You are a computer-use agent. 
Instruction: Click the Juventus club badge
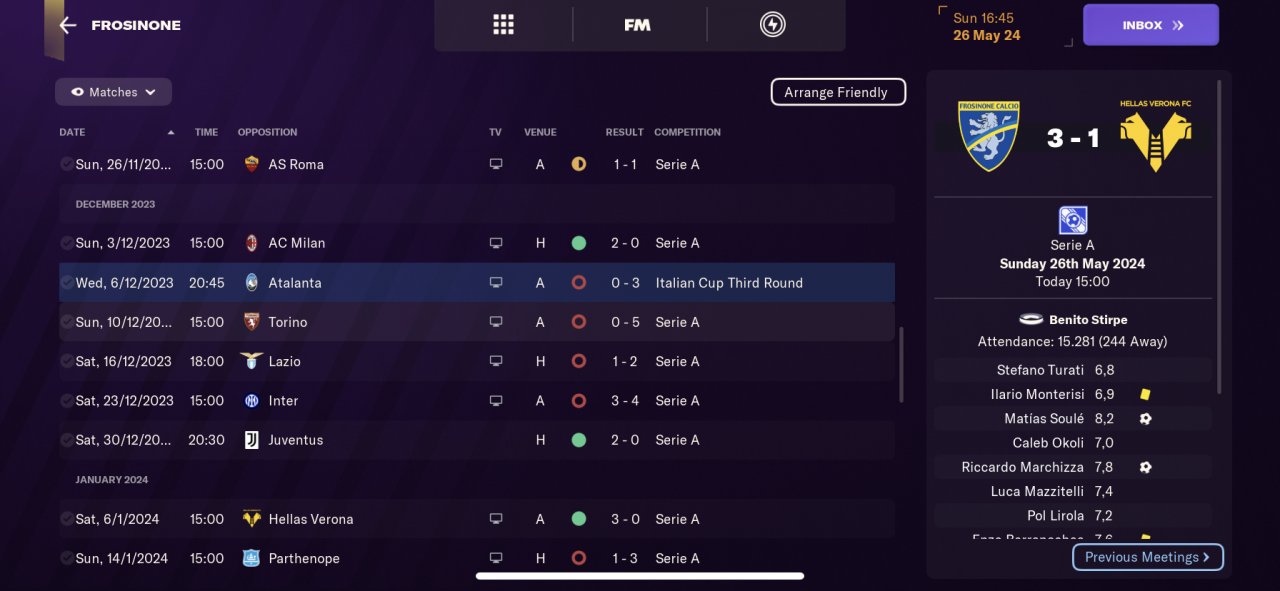pyautogui.click(x=251, y=440)
